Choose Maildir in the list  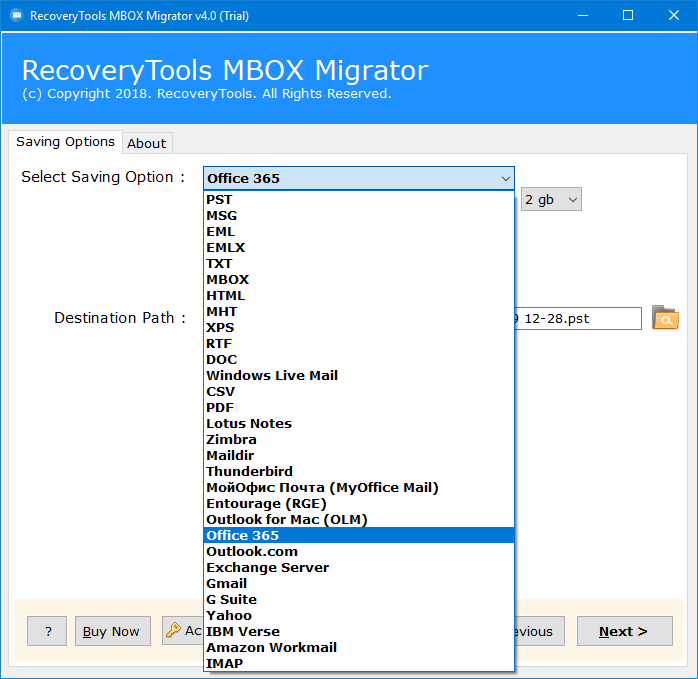click(359, 455)
